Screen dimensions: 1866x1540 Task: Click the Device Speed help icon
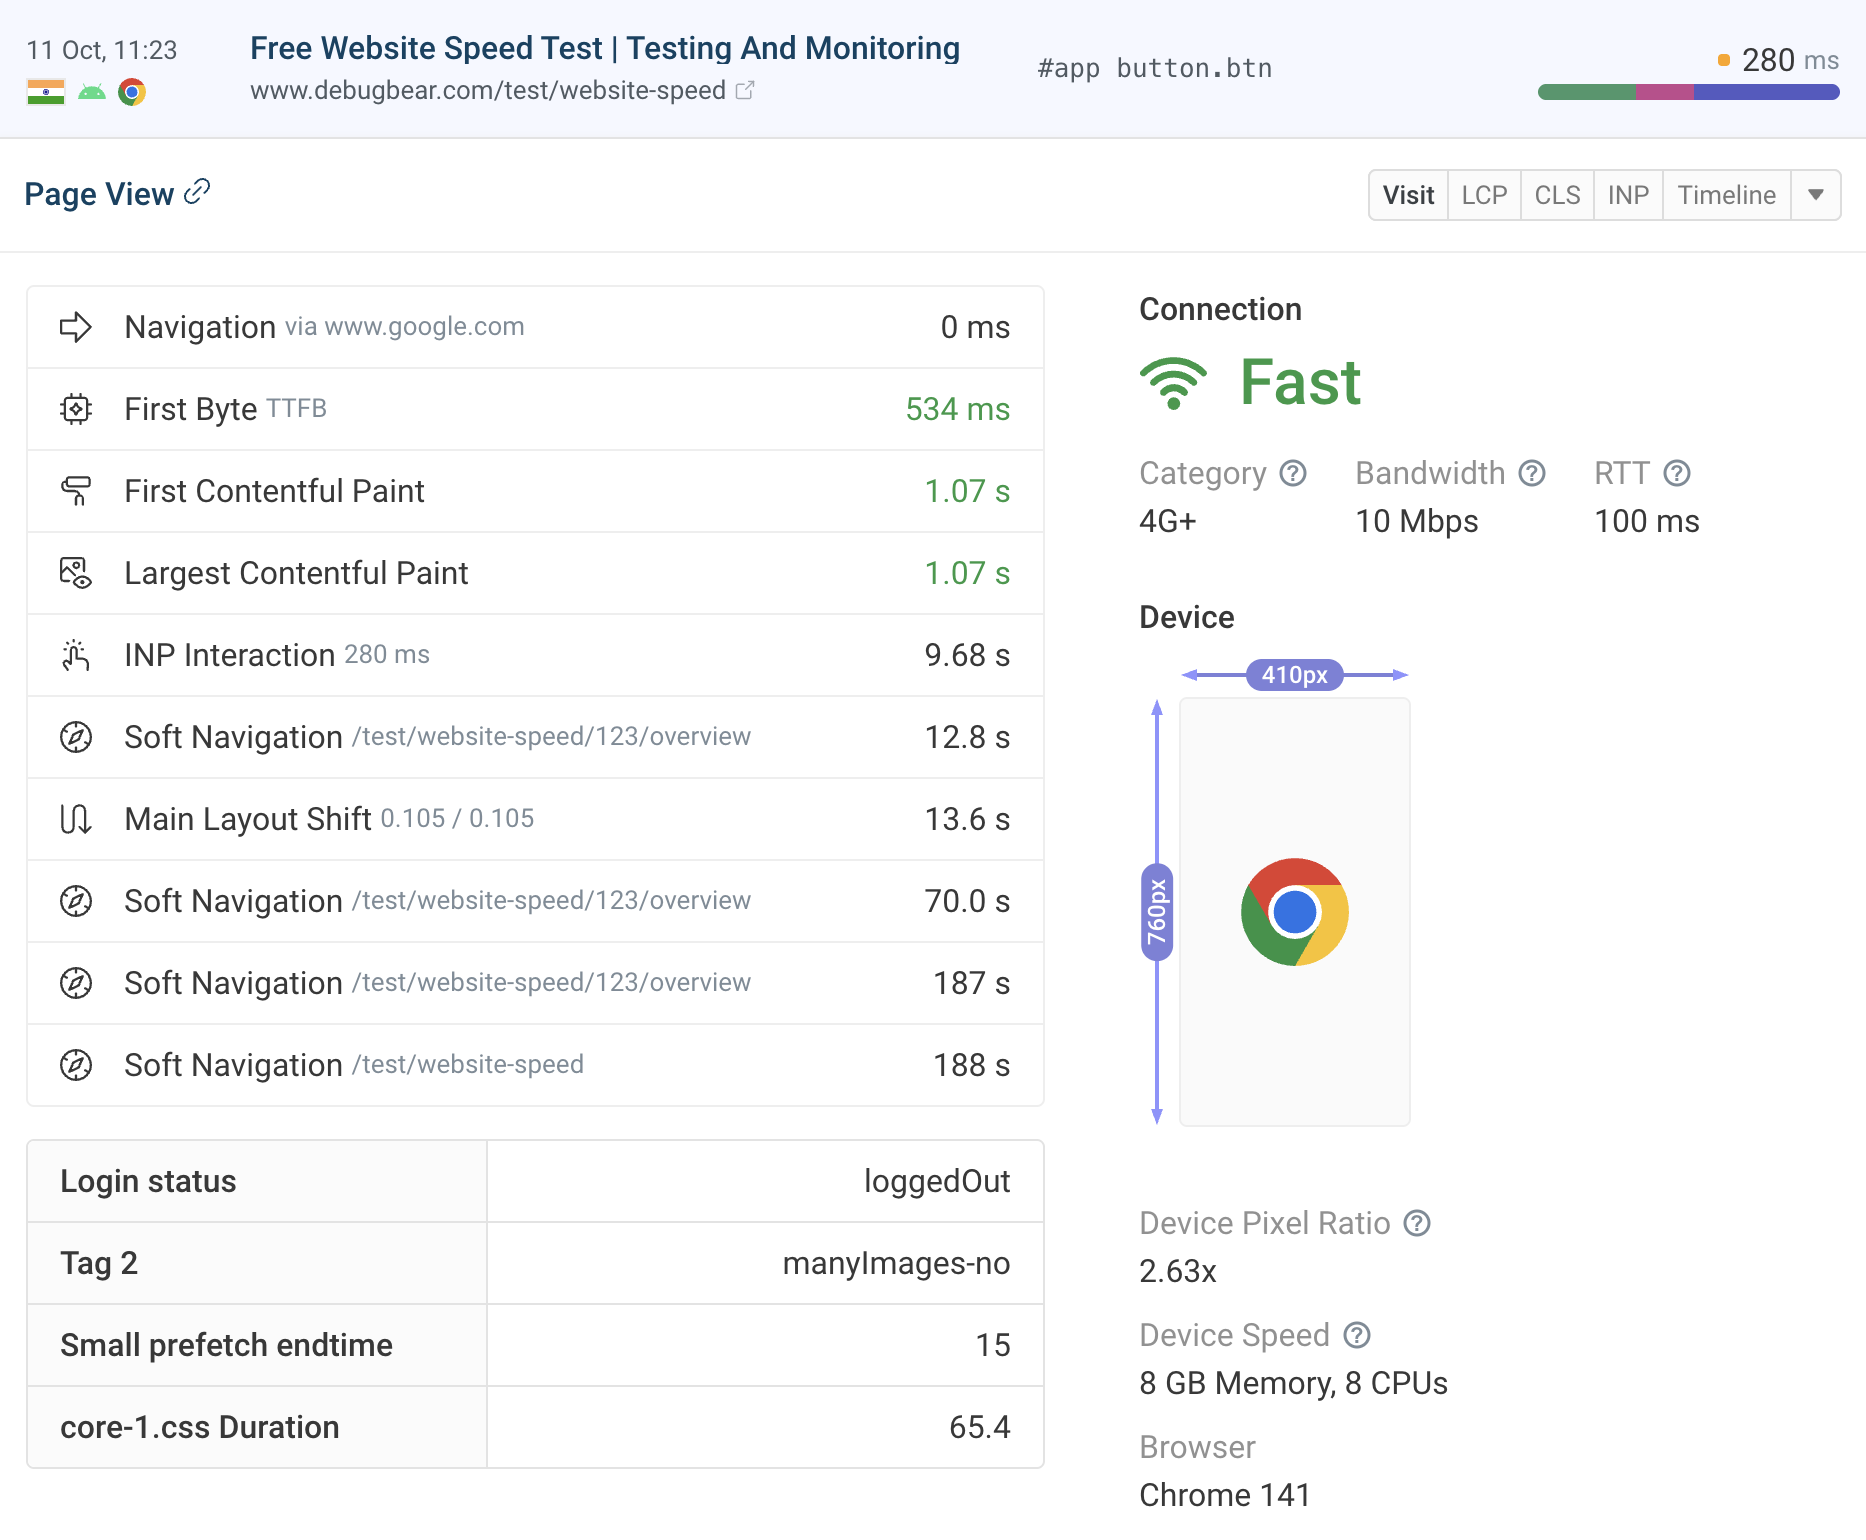tap(1357, 1335)
